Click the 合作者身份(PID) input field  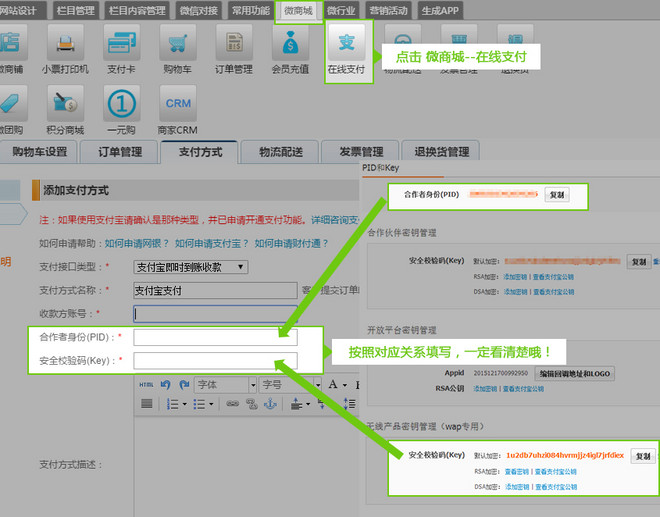click(x=215, y=337)
